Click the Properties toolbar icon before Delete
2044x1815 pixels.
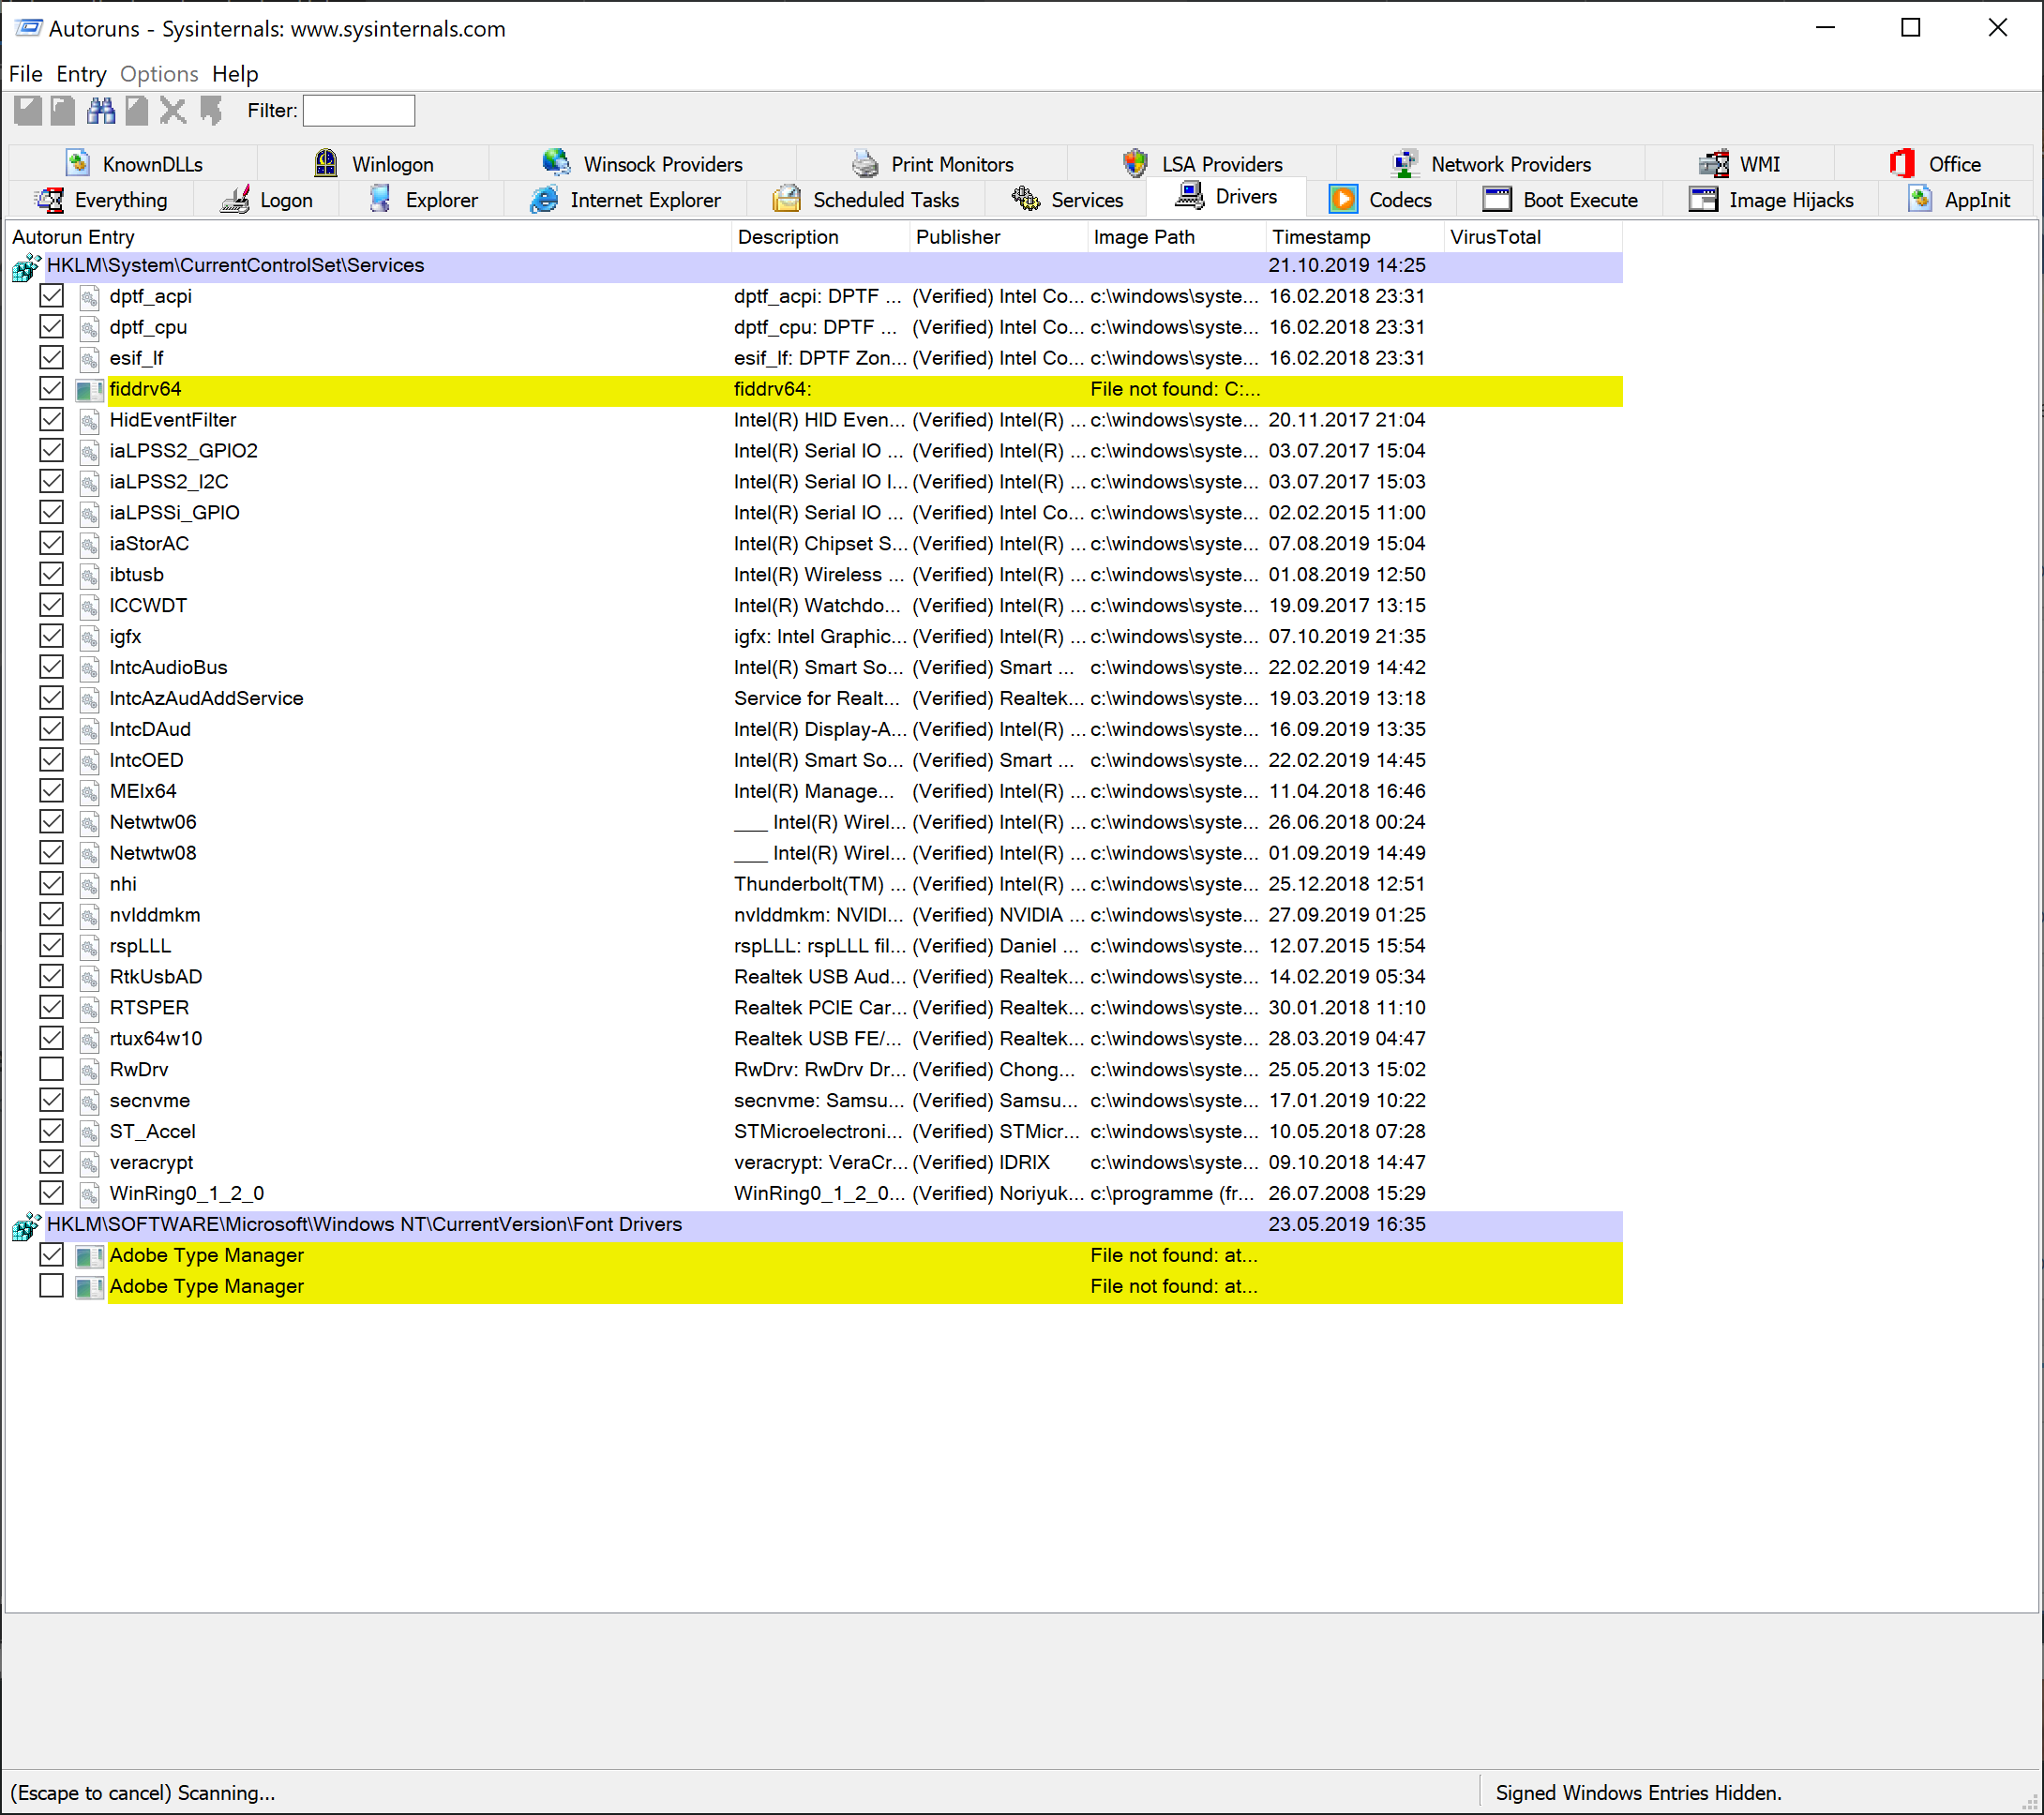pyautogui.click(x=137, y=111)
